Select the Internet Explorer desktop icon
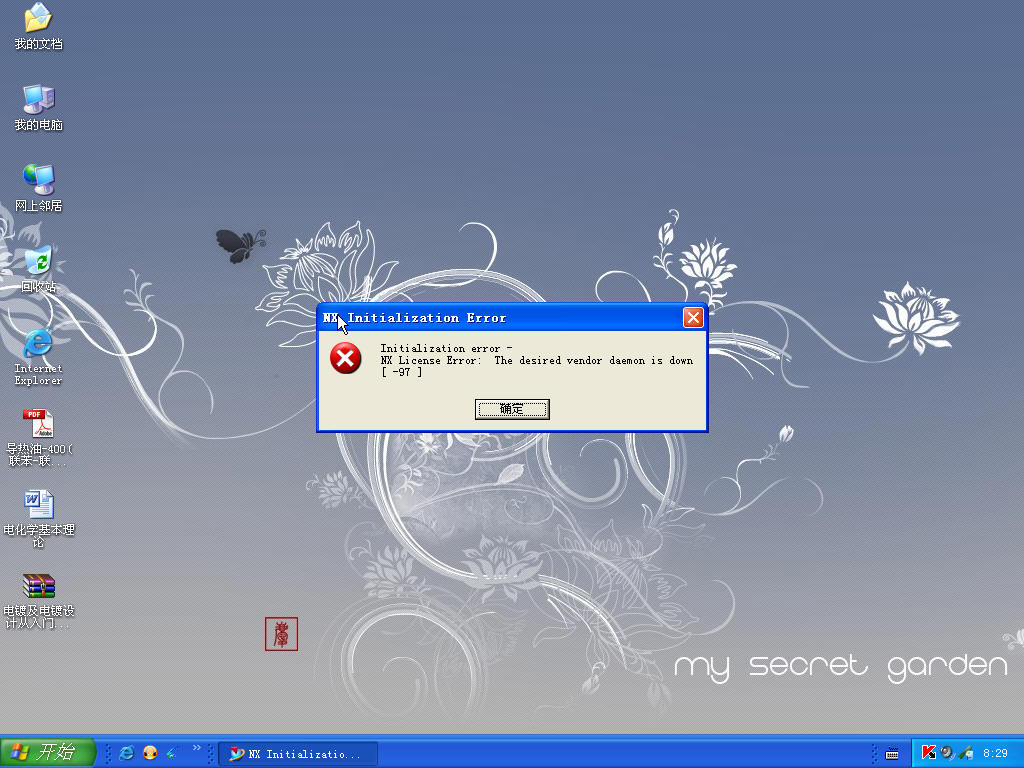The width and height of the screenshot is (1024, 768). coord(38,357)
